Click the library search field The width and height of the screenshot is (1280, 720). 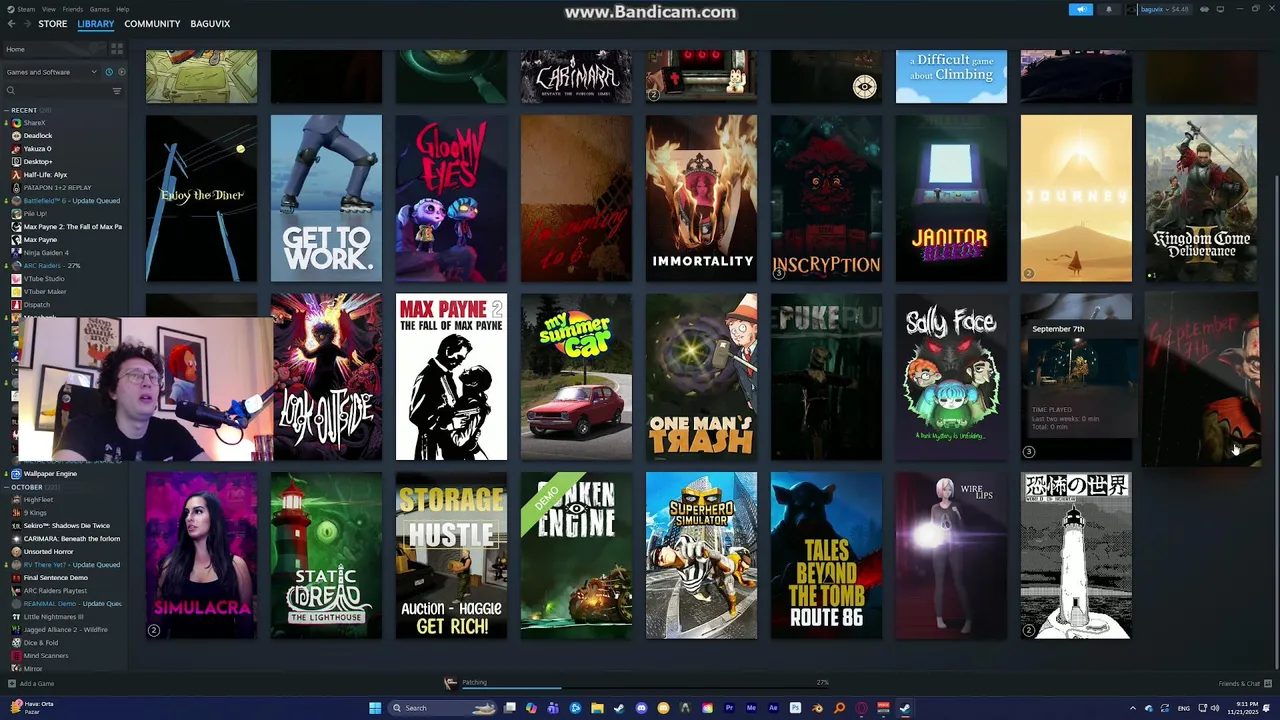(x=56, y=91)
